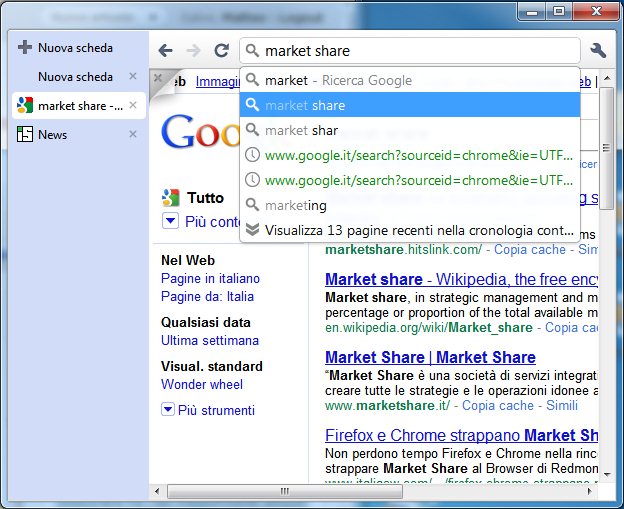Open Market share Wikipedia result

coord(461,279)
